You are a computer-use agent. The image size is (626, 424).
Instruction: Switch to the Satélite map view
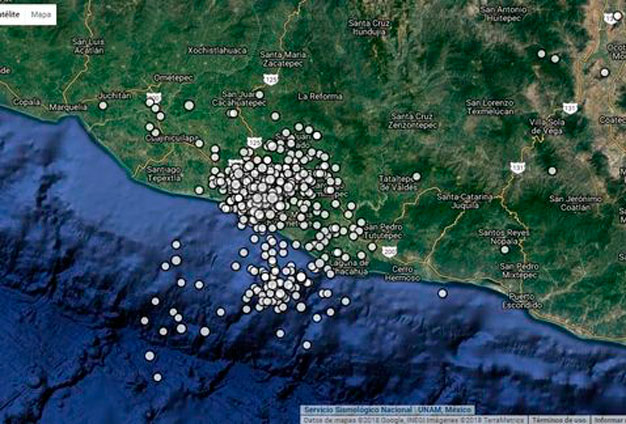[x=12, y=15]
